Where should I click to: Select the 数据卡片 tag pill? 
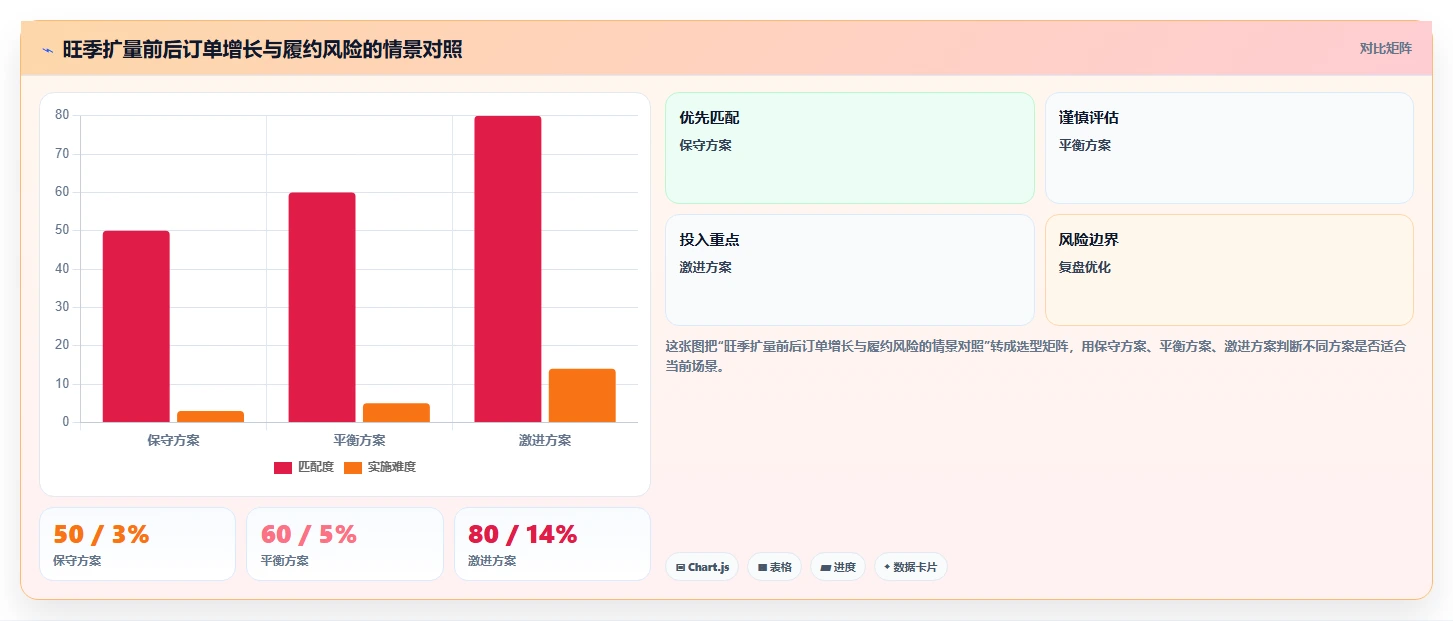(911, 567)
